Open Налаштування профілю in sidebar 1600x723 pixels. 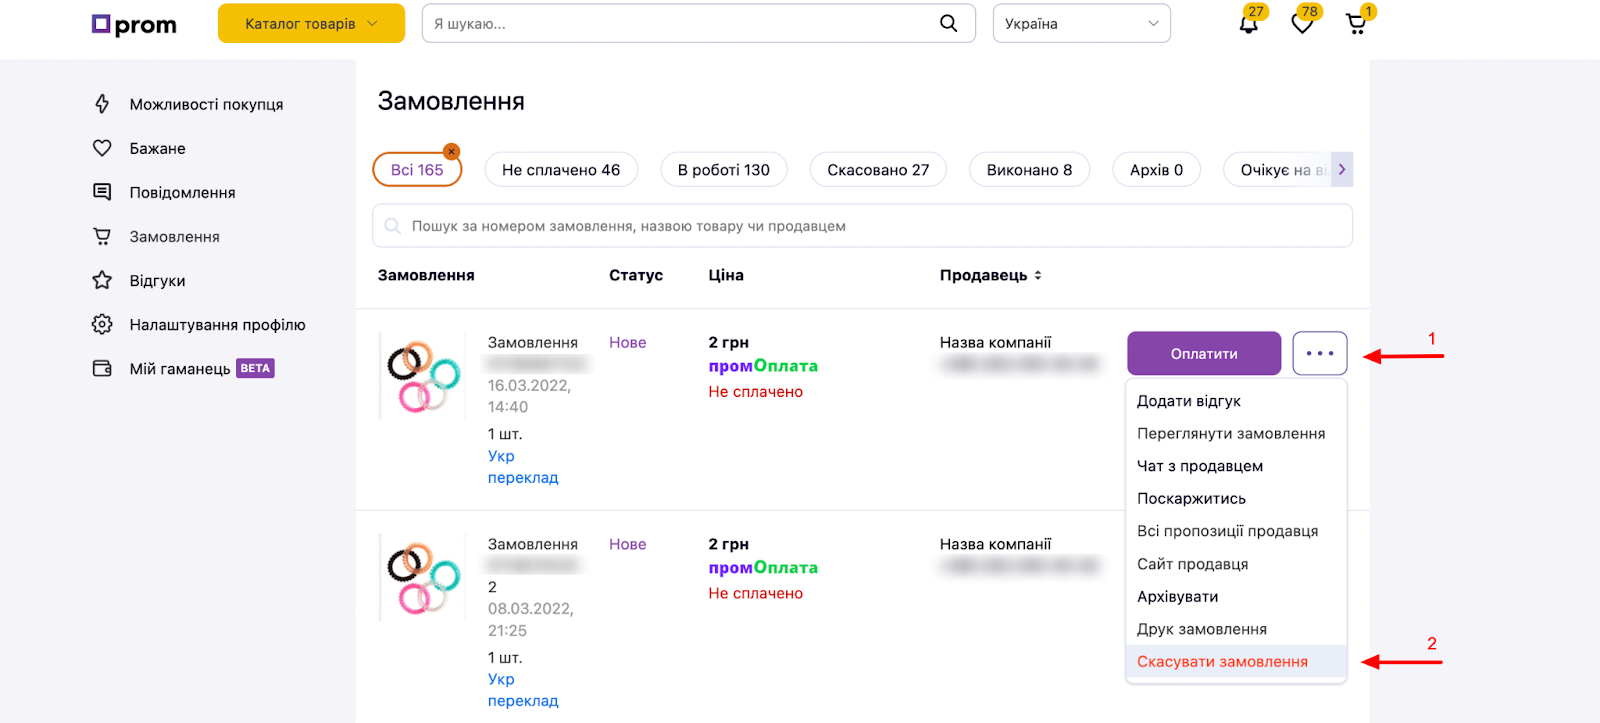217,325
